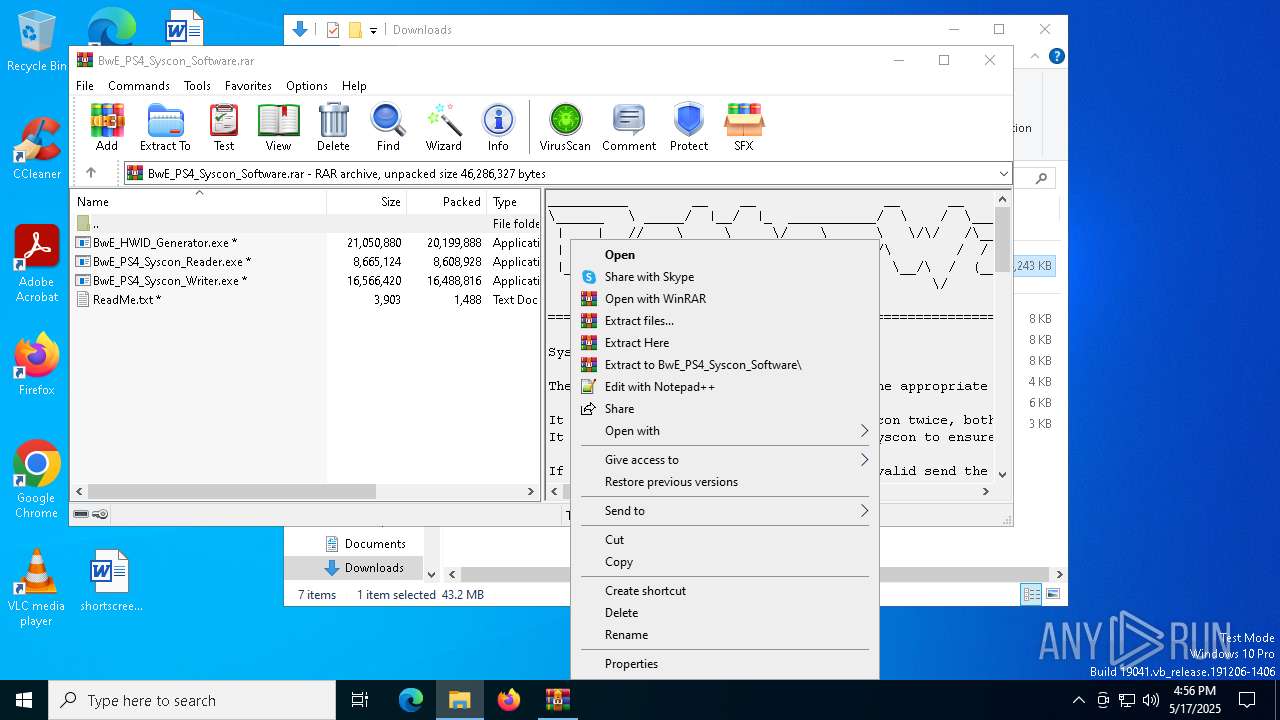Click the Comment toolbar icon
This screenshot has height=720, width=1280.
click(x=629, y=127)
